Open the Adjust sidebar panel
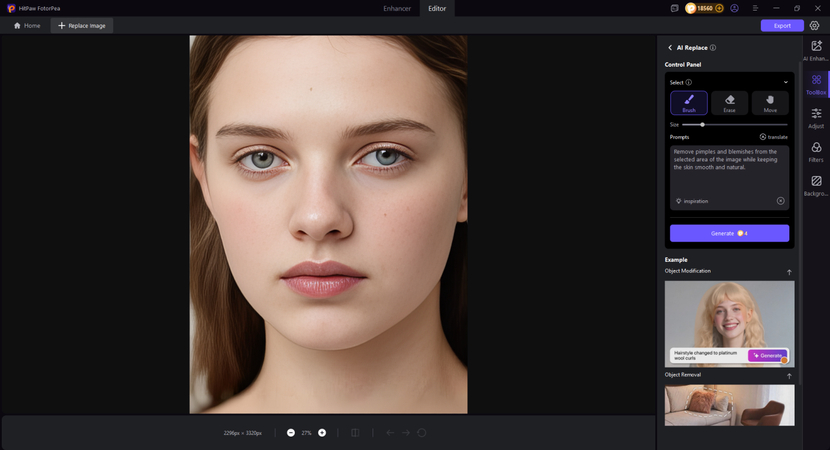This screenshot has width=830, height=450. pyautogui.click(x=816, y=118)
